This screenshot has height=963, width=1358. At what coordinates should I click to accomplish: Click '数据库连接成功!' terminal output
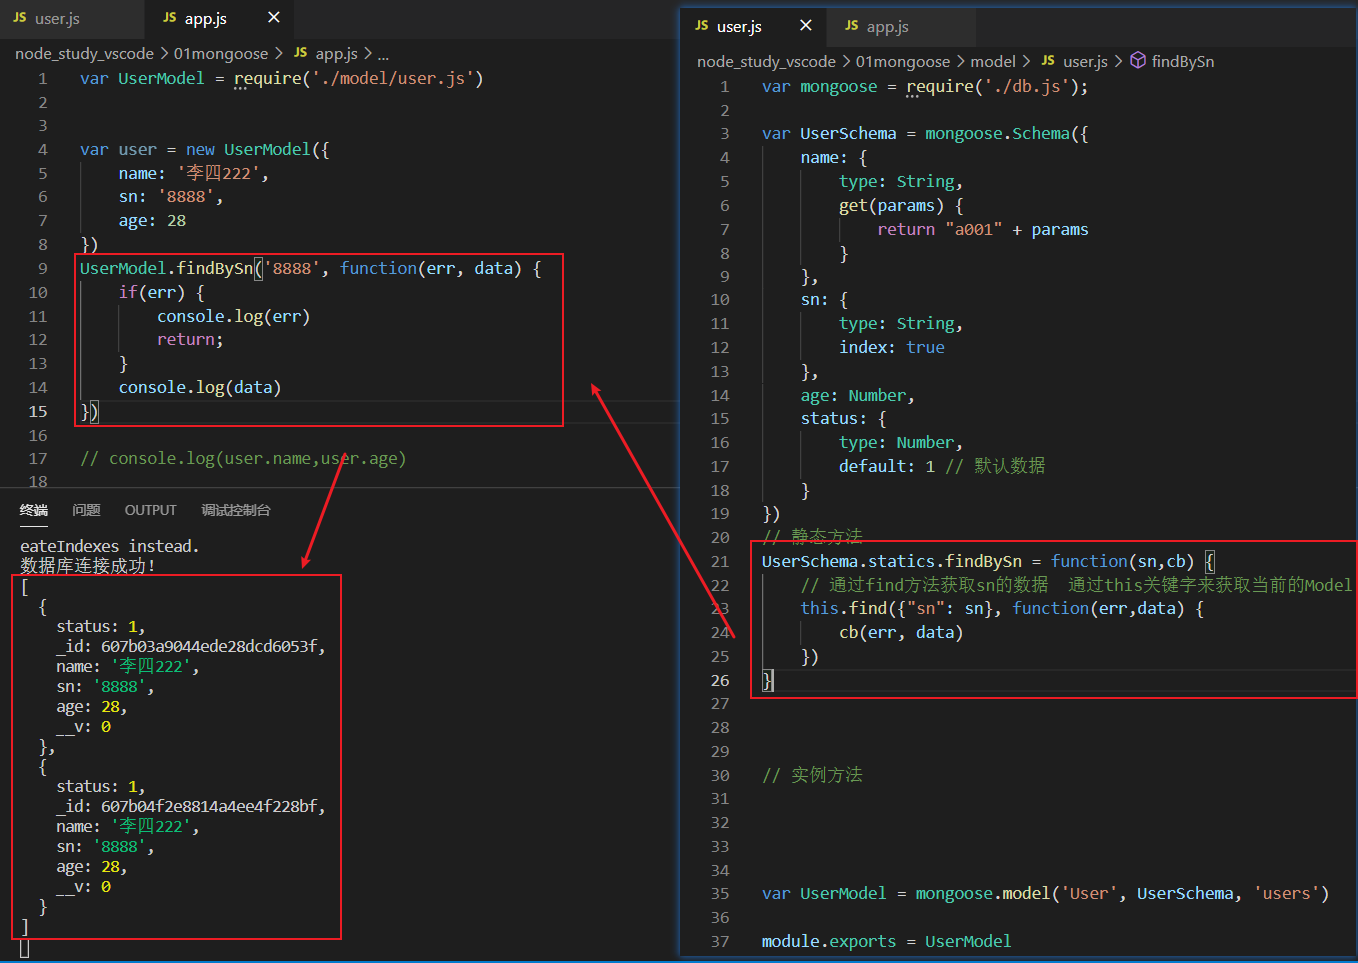[89, 566]
